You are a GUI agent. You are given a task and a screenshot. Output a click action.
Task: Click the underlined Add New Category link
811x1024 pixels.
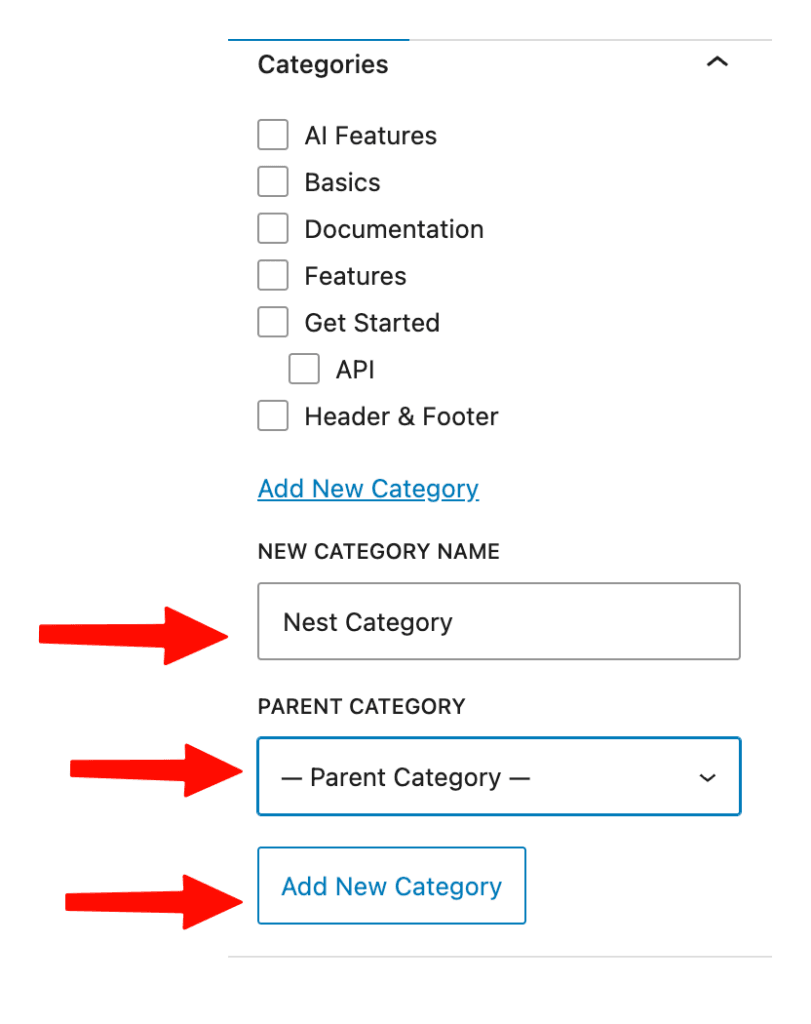[x=368, y=489]
